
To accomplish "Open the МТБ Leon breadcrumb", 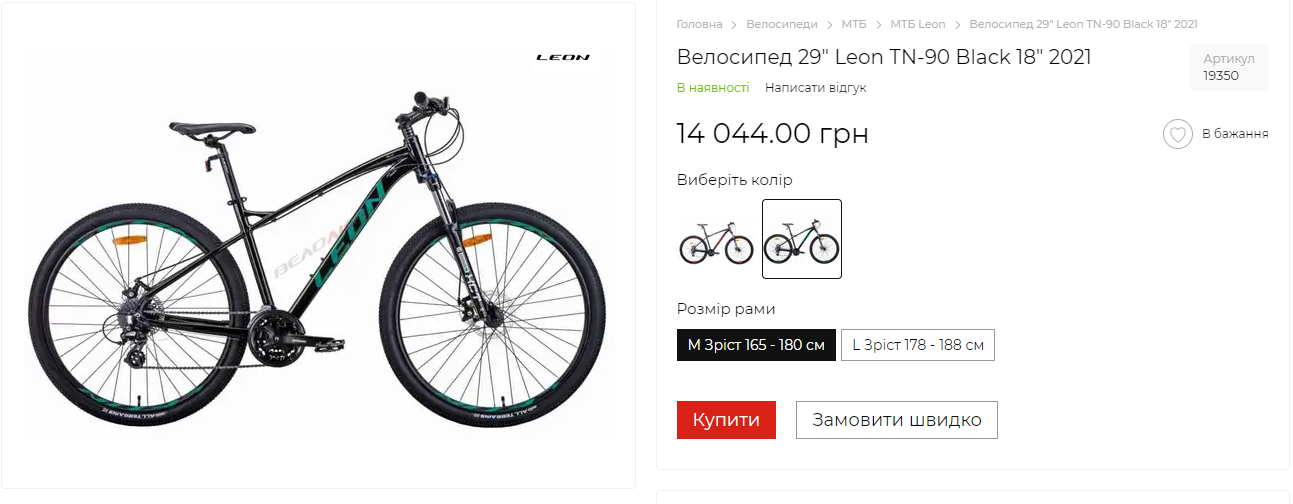I will tap(918, 24).
